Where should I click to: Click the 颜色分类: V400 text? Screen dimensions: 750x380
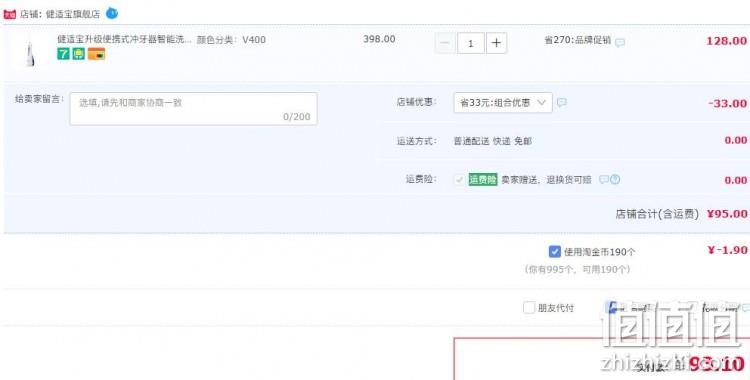tap(232, 40)
